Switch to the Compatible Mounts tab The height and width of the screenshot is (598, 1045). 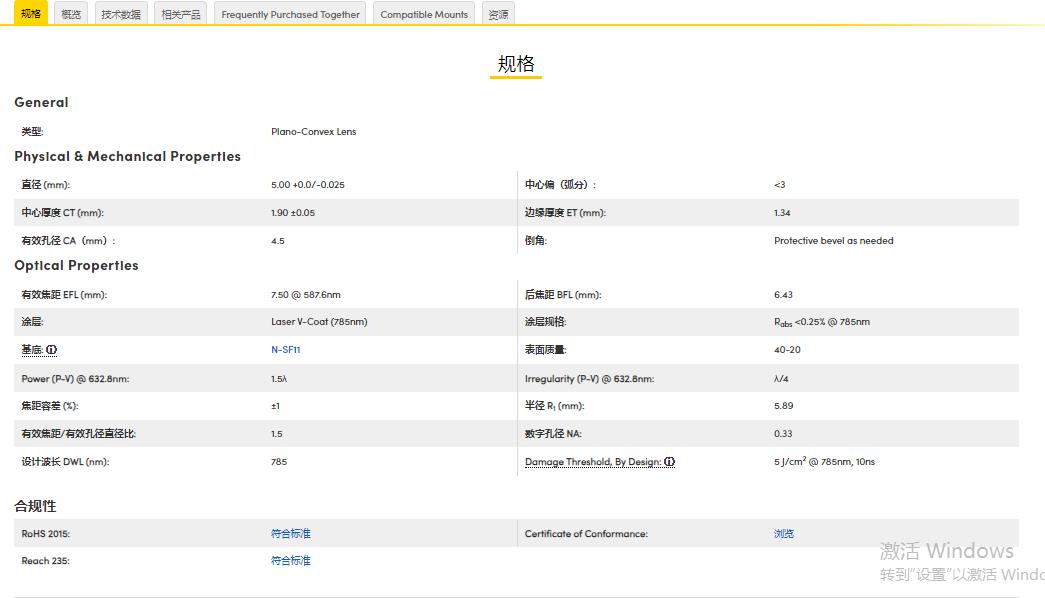[423, 14]
